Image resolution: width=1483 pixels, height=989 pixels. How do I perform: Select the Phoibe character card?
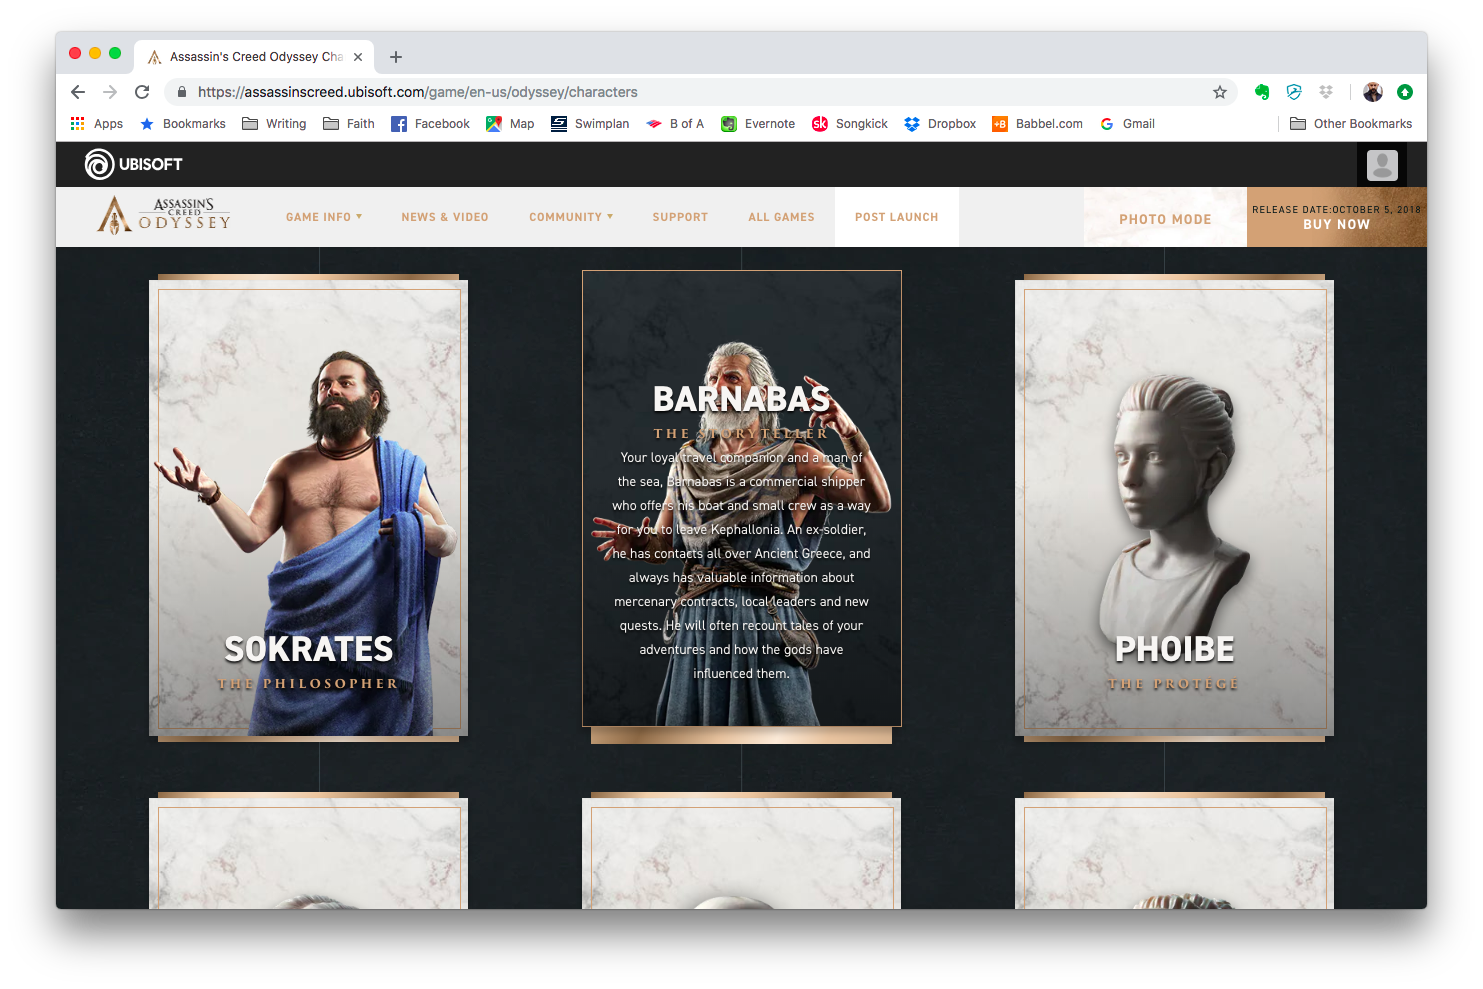pyautogui.click(x=1174, y=508)
